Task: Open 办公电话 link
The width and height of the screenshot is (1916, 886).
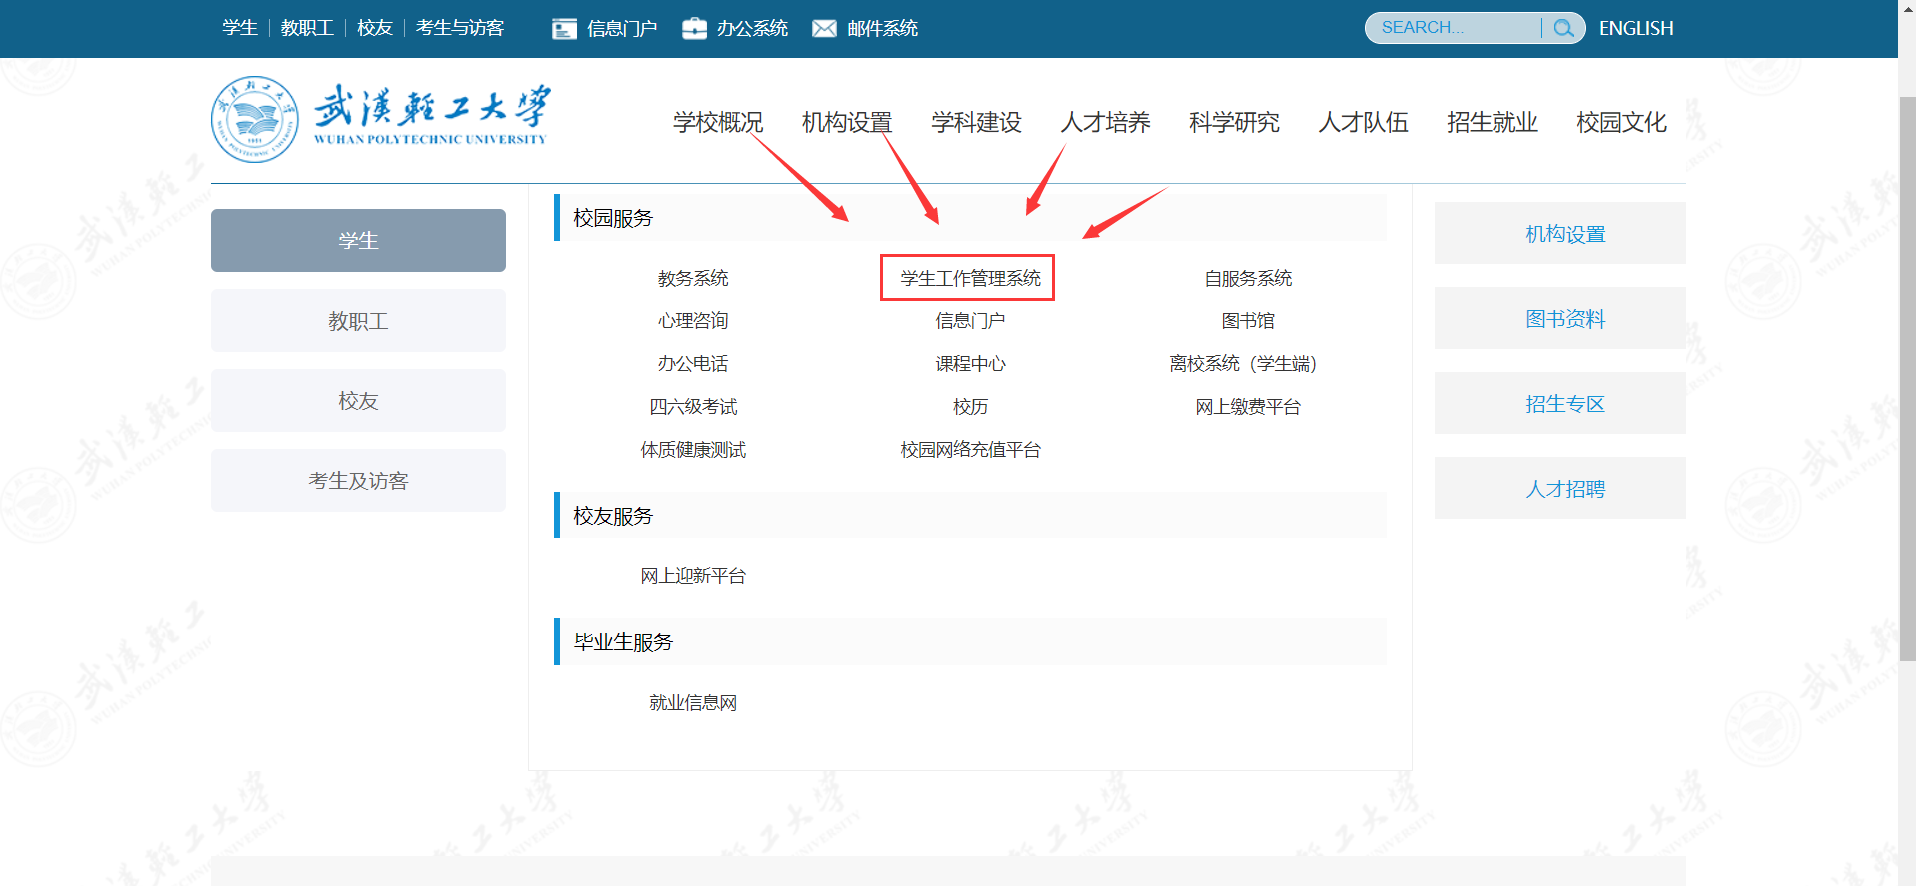Action: coord(693,364)
